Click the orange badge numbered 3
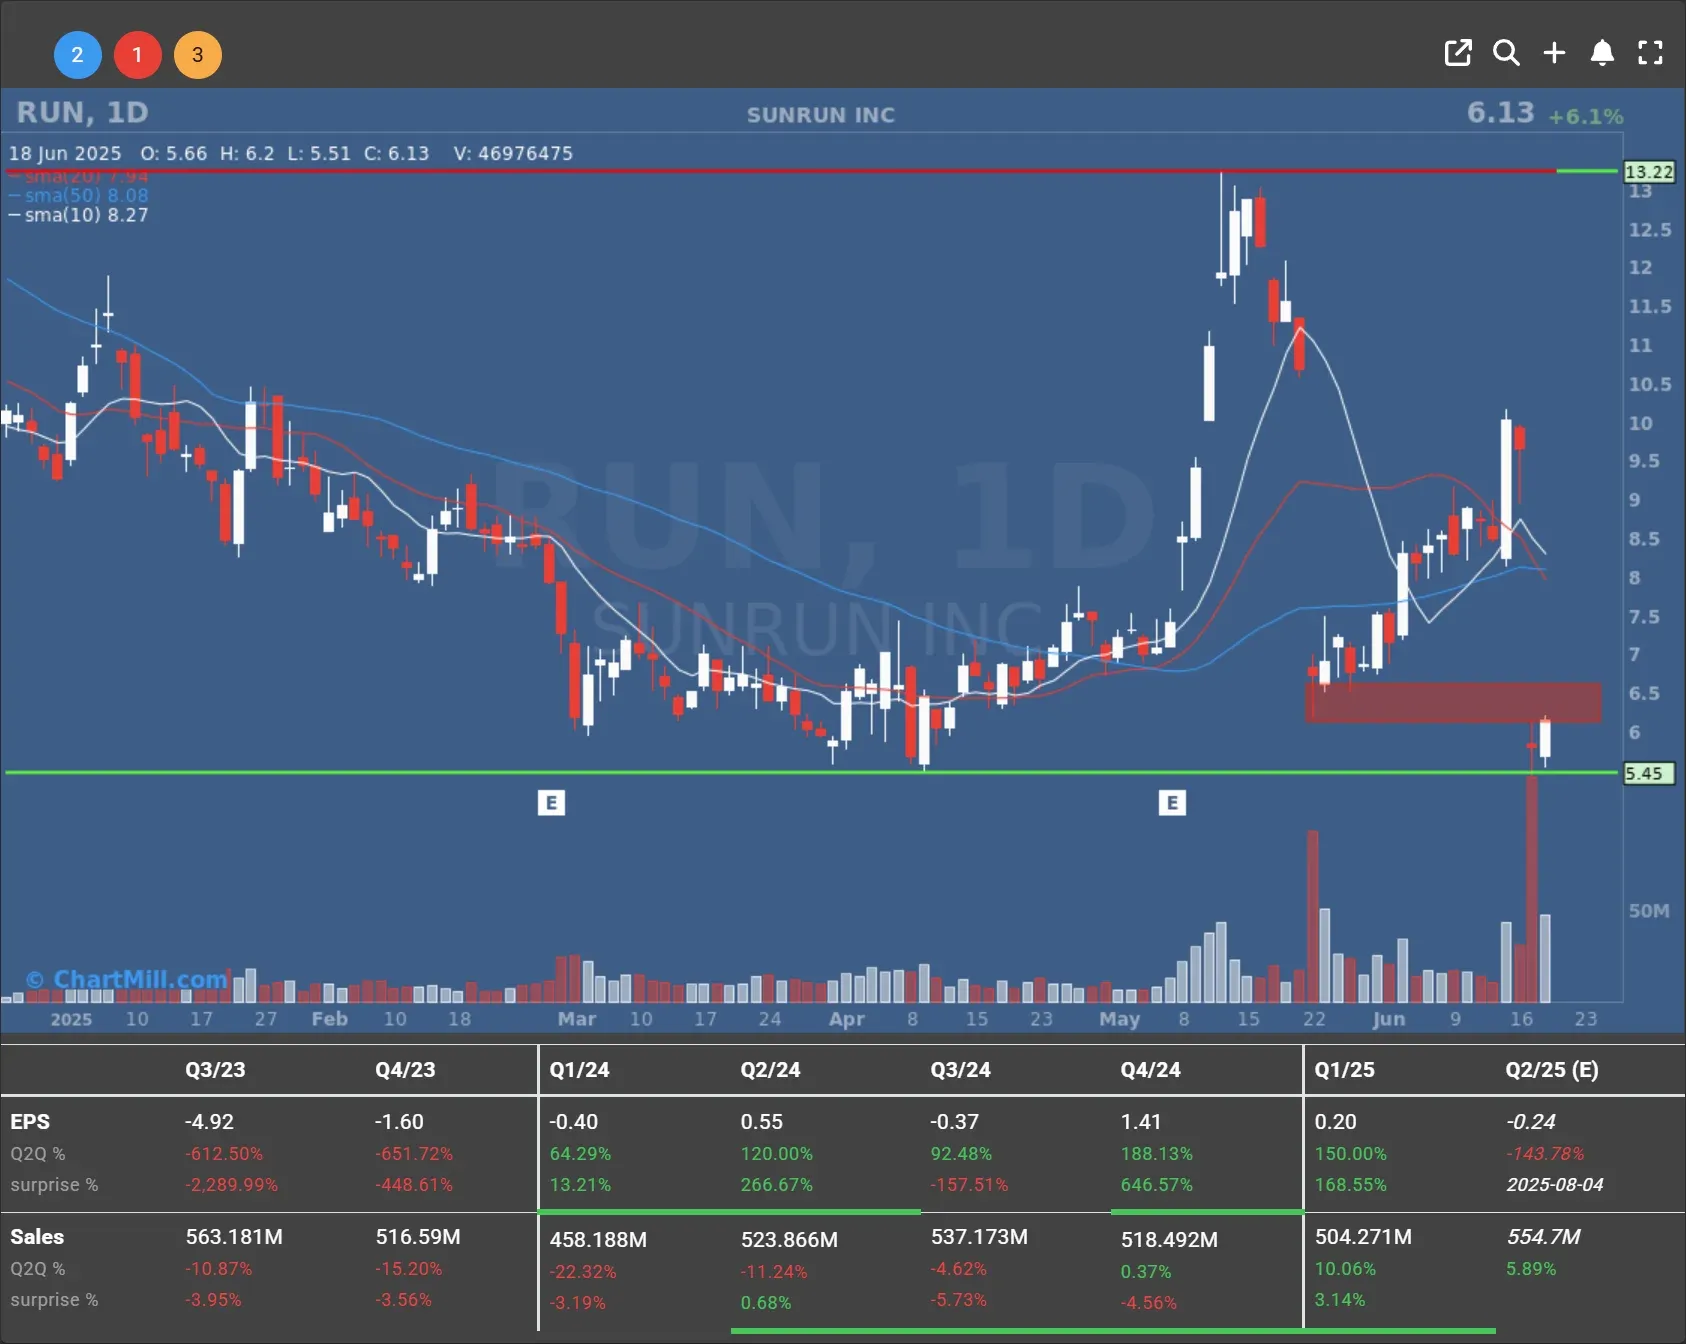Viewport: 1686px width, 1344px height. tap(197, 55)
